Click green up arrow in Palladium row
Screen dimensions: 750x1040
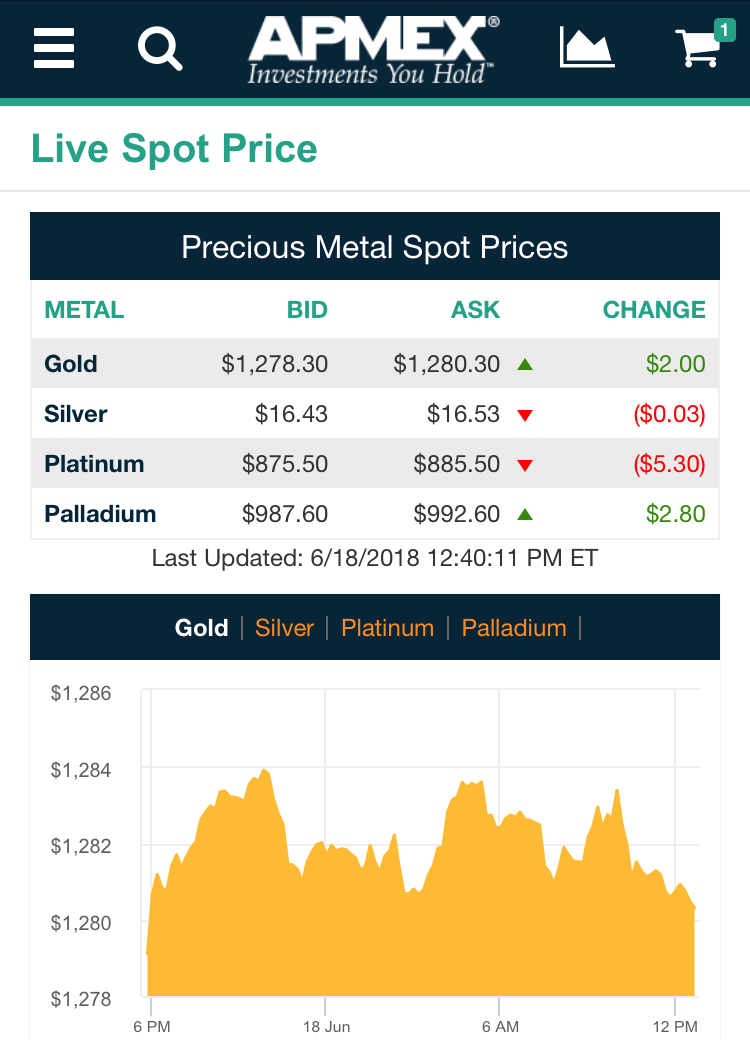[525, 515]
